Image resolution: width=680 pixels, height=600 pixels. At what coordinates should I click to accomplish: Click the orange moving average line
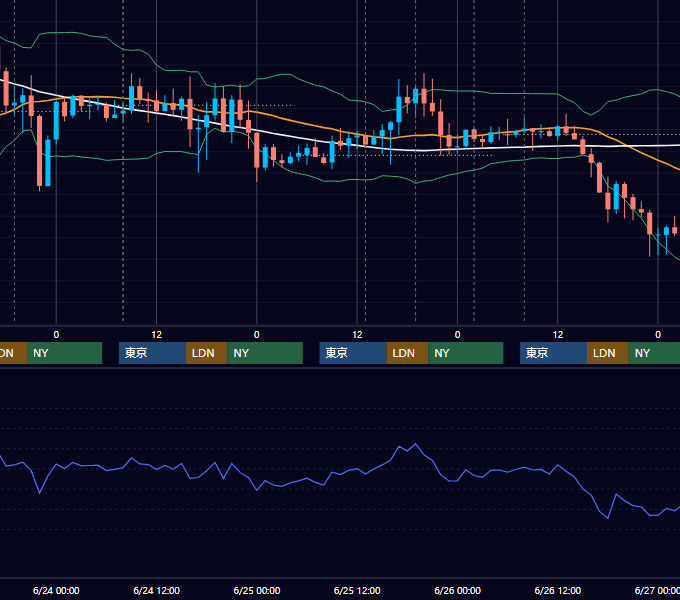(x=304, y=123)
